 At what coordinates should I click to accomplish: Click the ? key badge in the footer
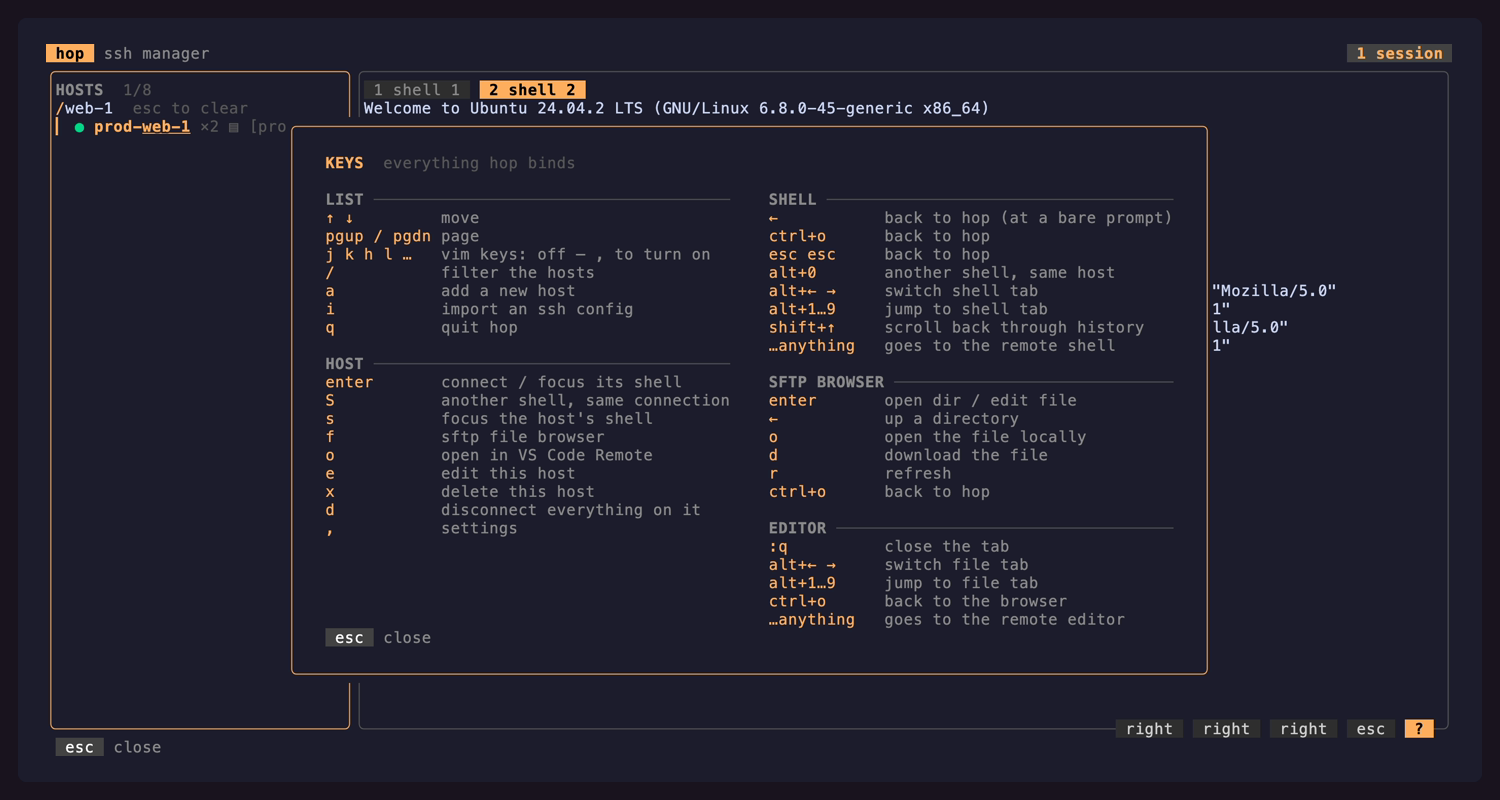tap(1418, 729)
